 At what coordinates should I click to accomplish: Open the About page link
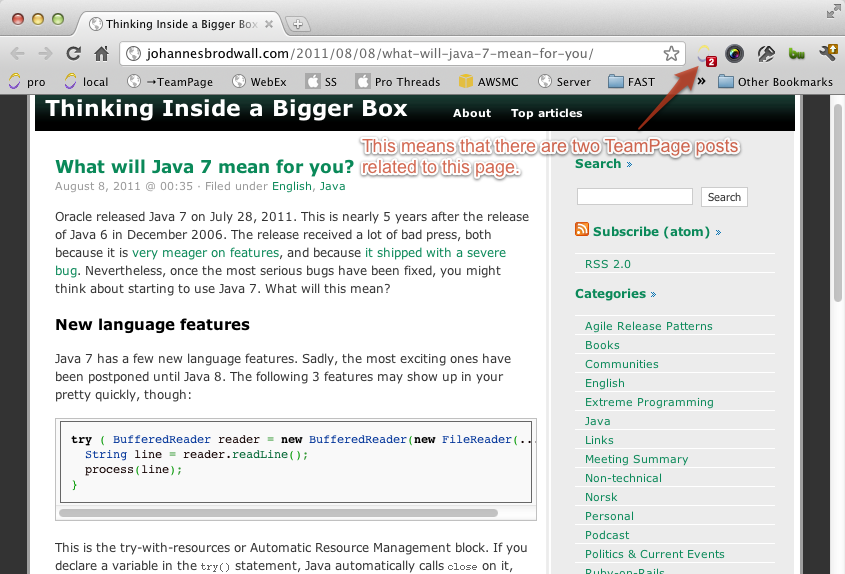pyautogui.click(x=472, y=113)
